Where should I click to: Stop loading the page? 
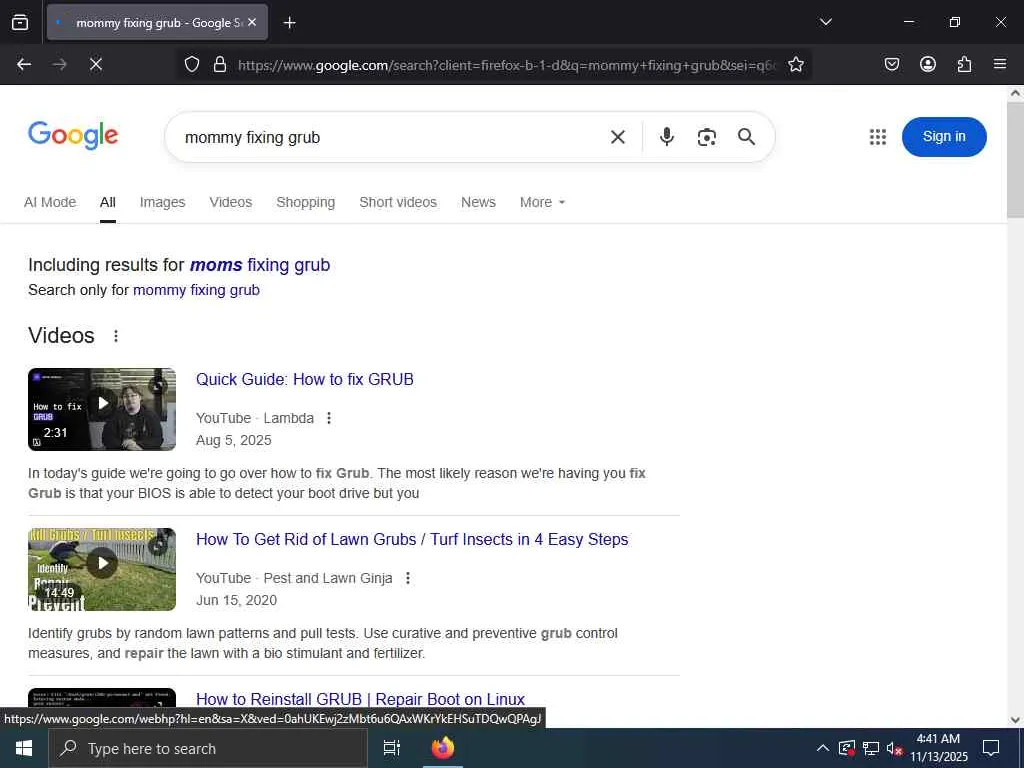coord(95,64)
